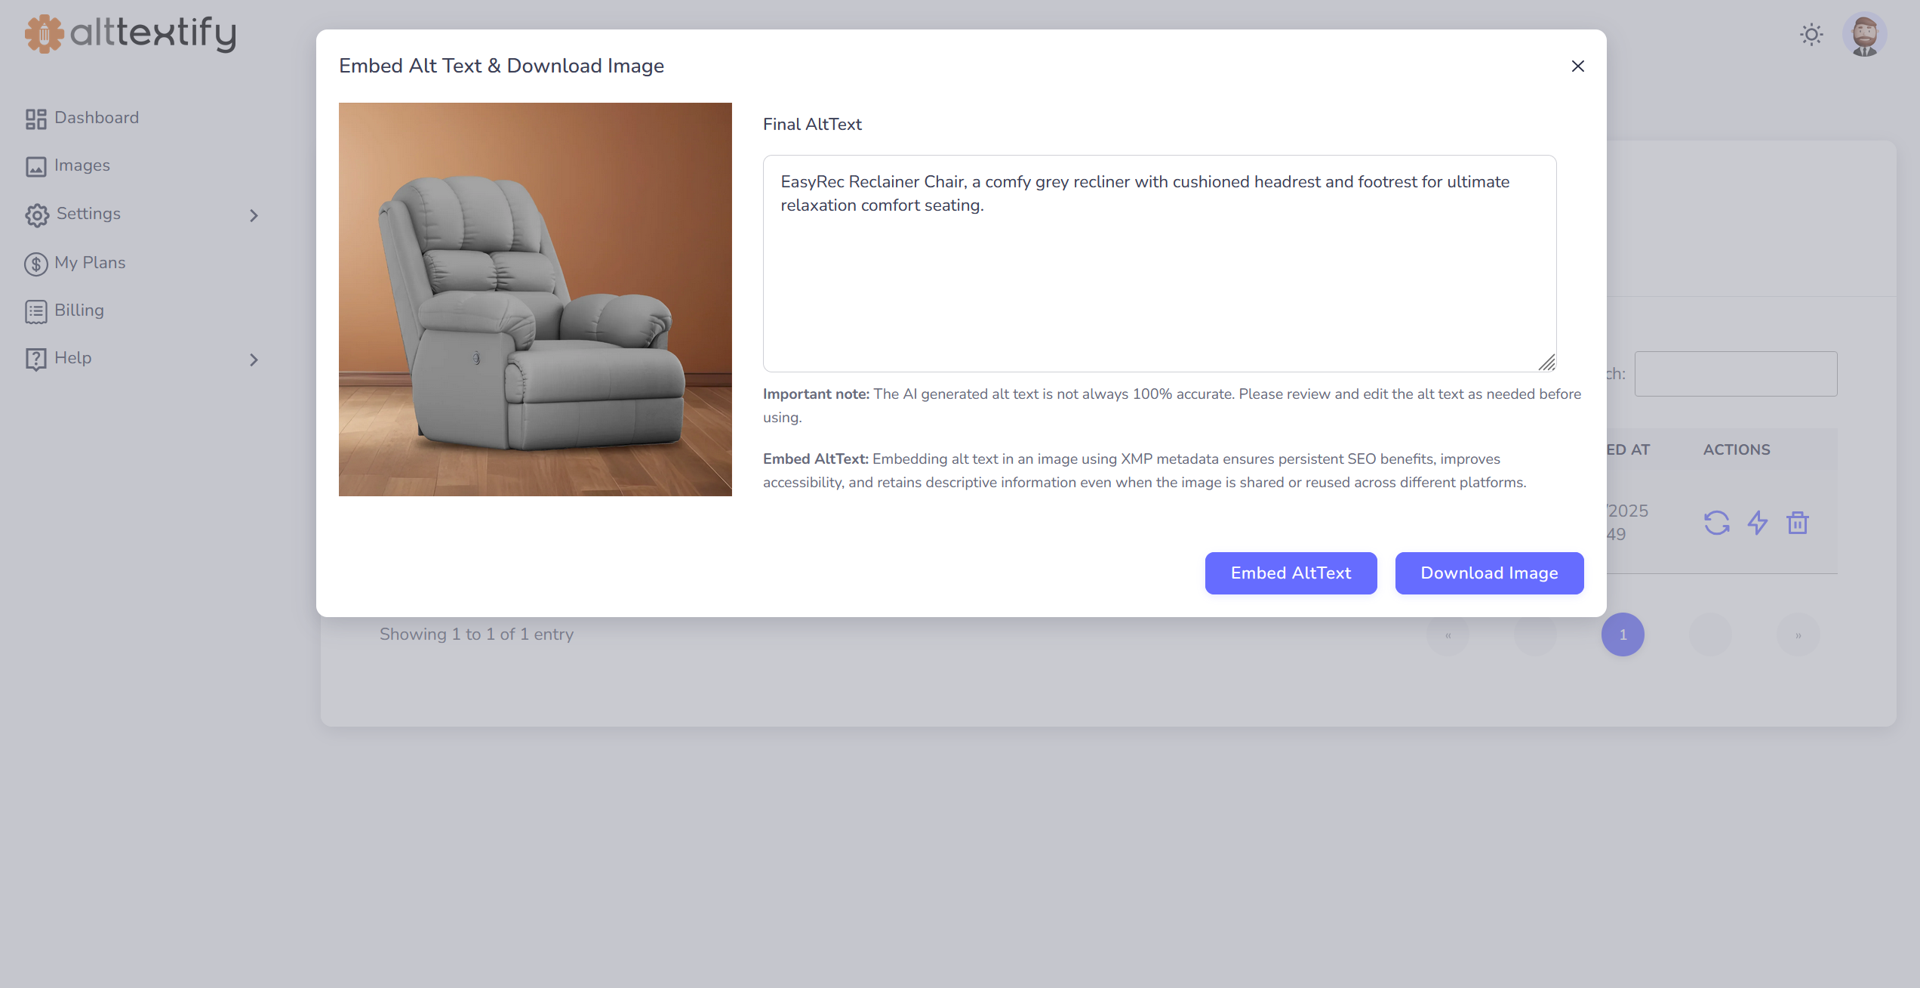Click the Images picture icon
Image resolution: width=1920 pixels, height=988 pixels.
click(36, 167)
